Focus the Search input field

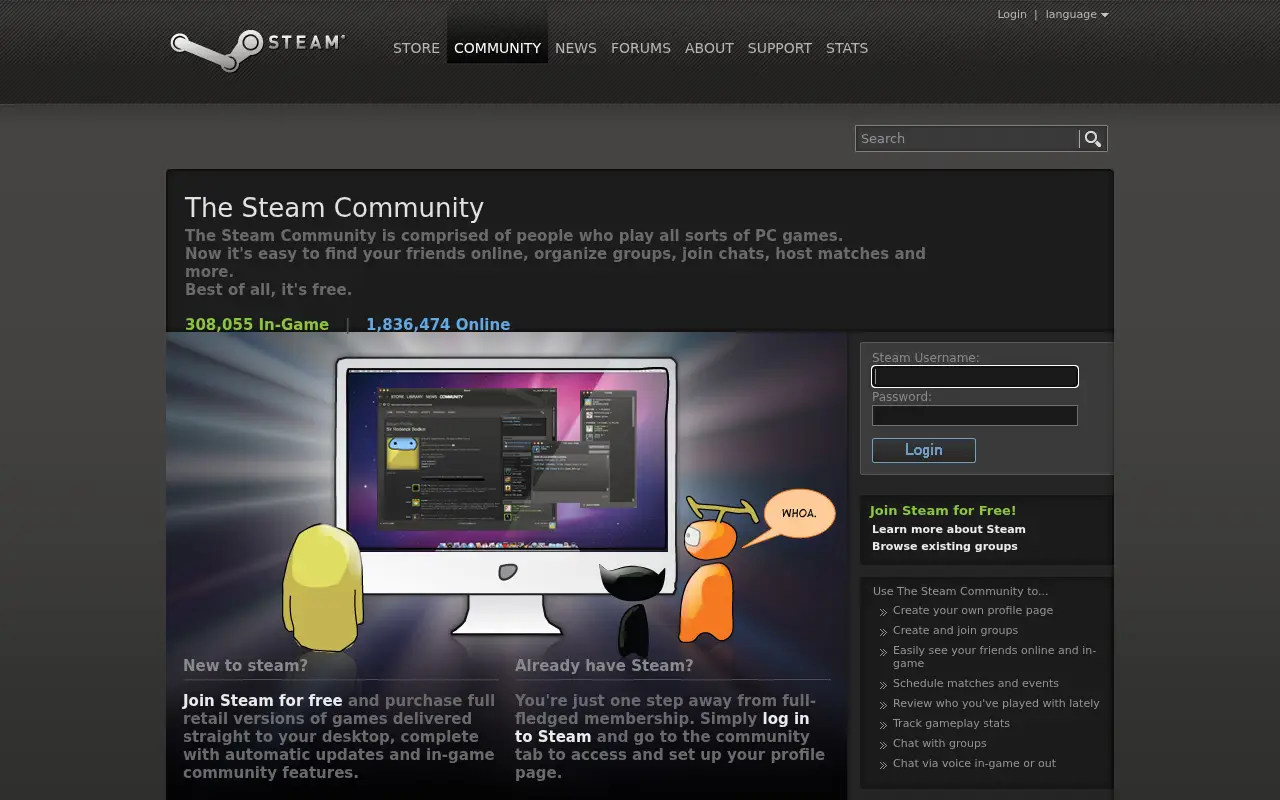point(967,139)
